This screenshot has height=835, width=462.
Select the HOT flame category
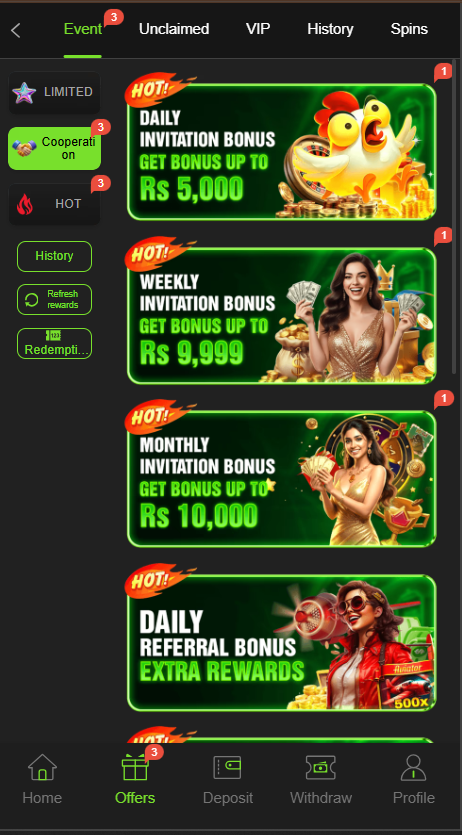coord(54,204)
